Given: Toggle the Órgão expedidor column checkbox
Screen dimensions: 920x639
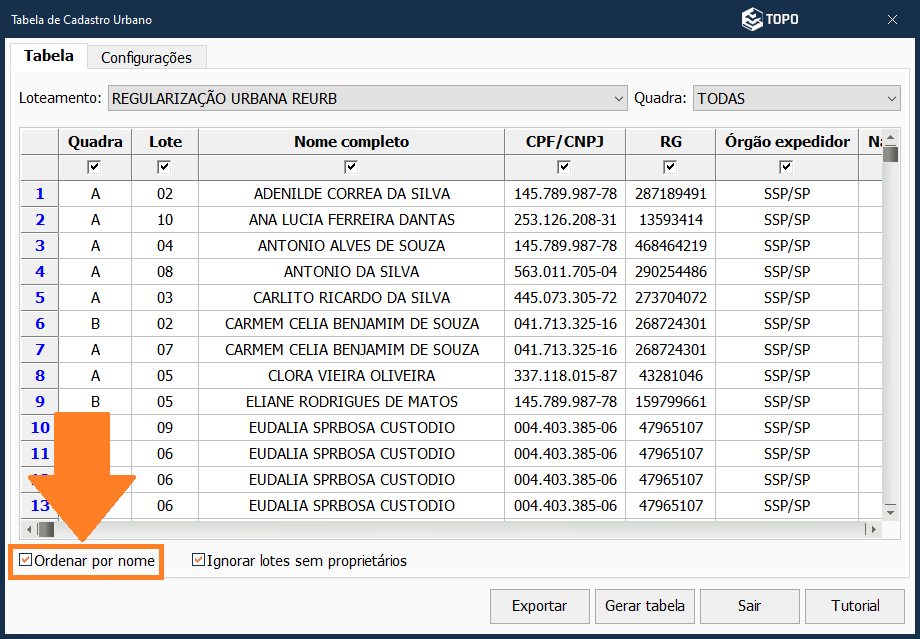Looking at the screenshot, I should click(786, 167).
